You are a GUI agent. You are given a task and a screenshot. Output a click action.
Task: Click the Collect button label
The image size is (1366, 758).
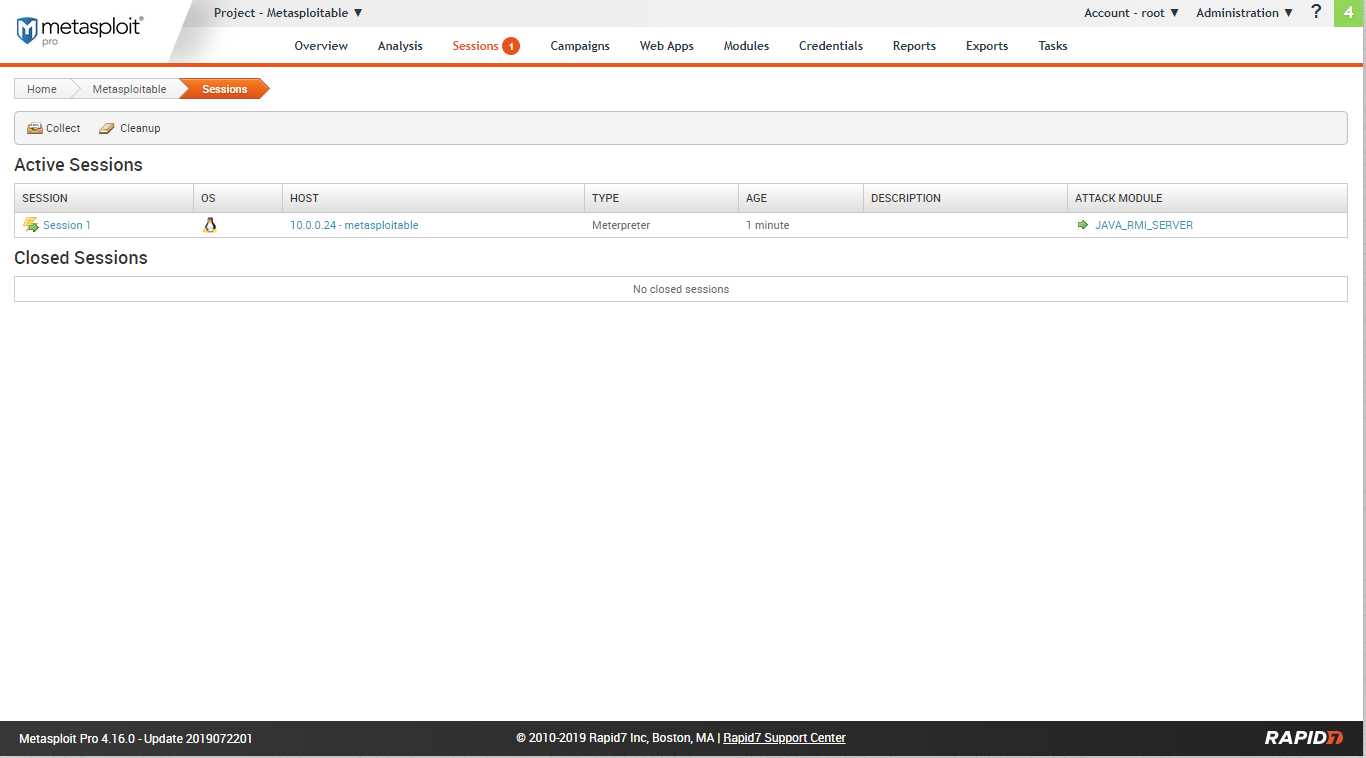point(63,128)
